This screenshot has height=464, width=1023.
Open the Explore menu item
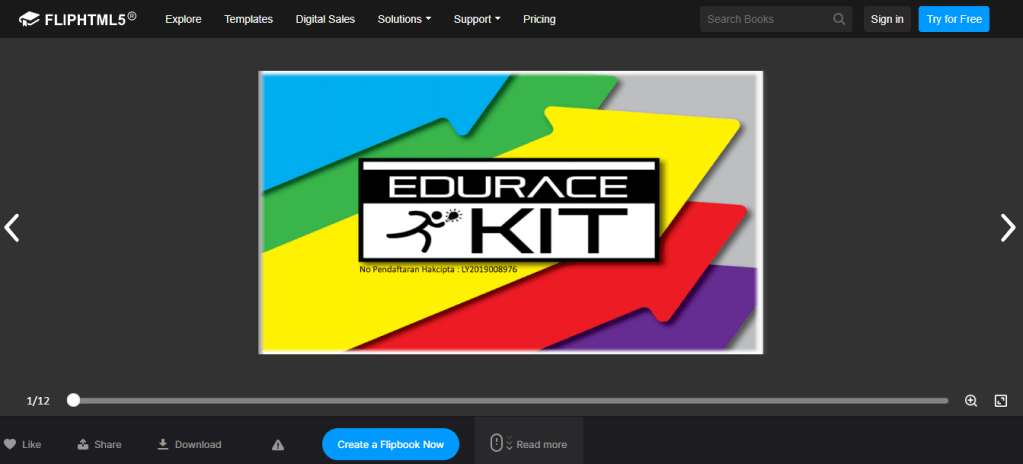tap(183, 19)
